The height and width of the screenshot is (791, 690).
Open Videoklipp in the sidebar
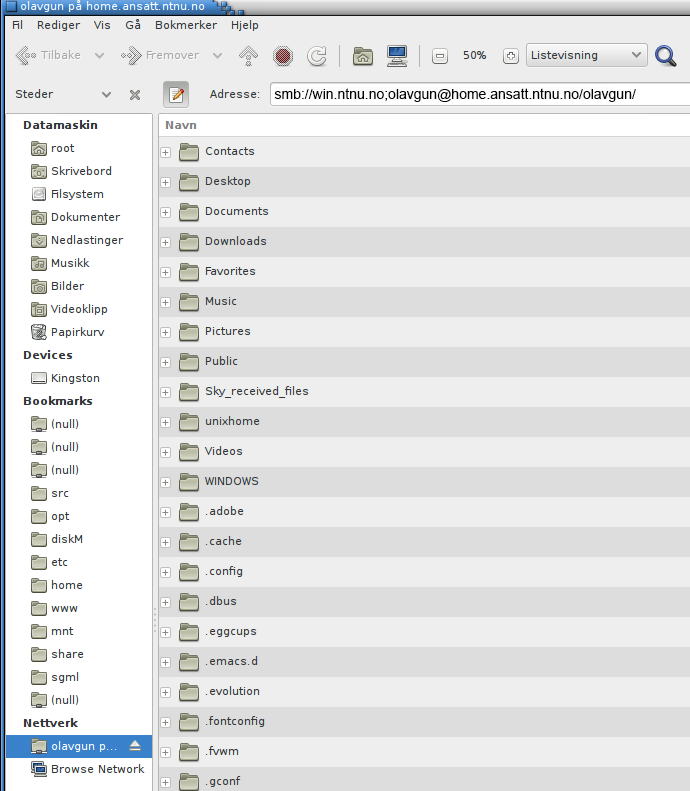79,309
